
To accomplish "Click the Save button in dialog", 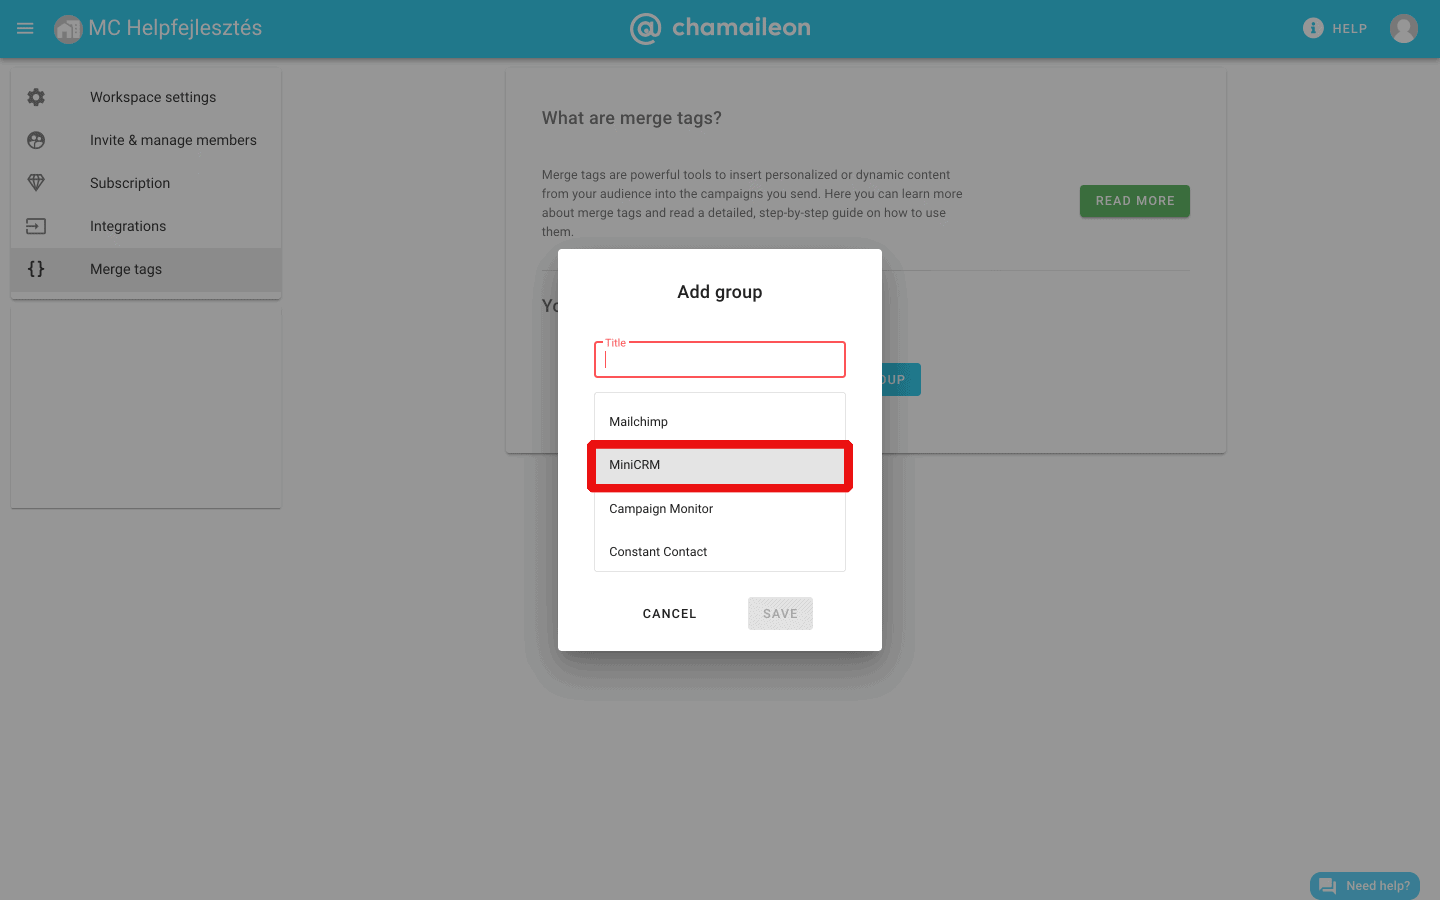I will tap(780, 614).
